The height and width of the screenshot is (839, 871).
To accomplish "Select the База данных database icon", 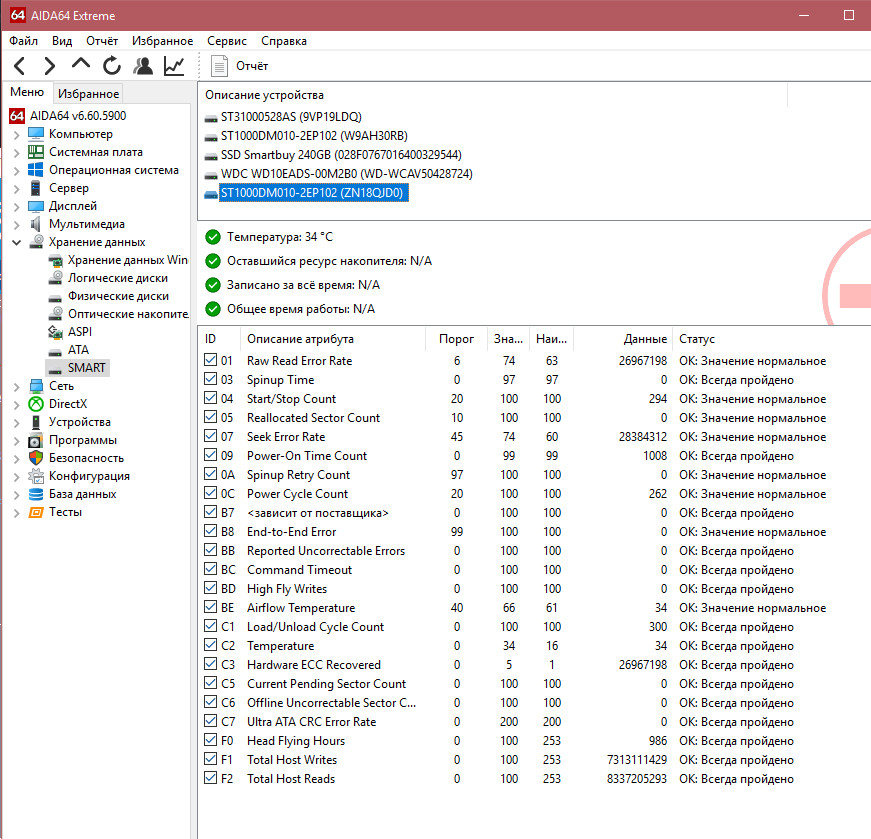I will point(36,494).
